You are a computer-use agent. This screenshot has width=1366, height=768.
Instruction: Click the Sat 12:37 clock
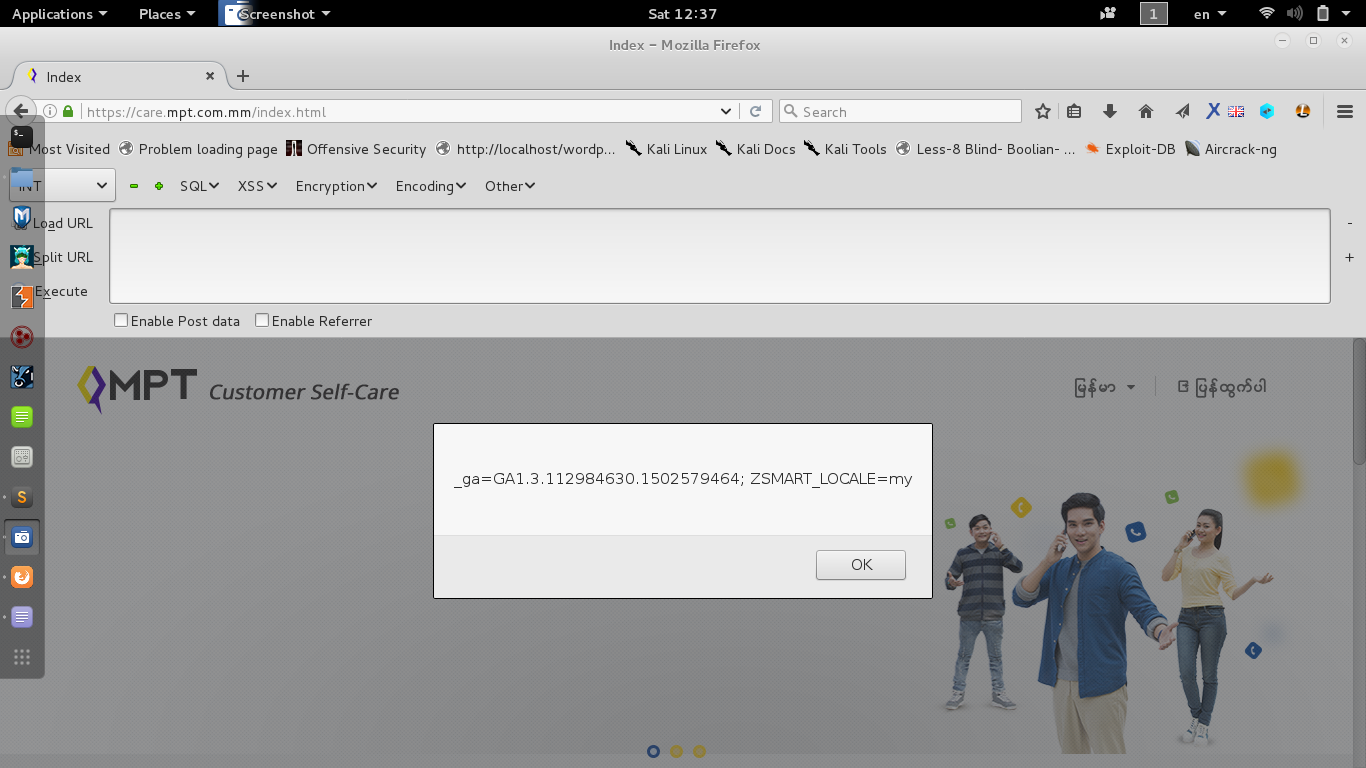[x=682, y=14]
